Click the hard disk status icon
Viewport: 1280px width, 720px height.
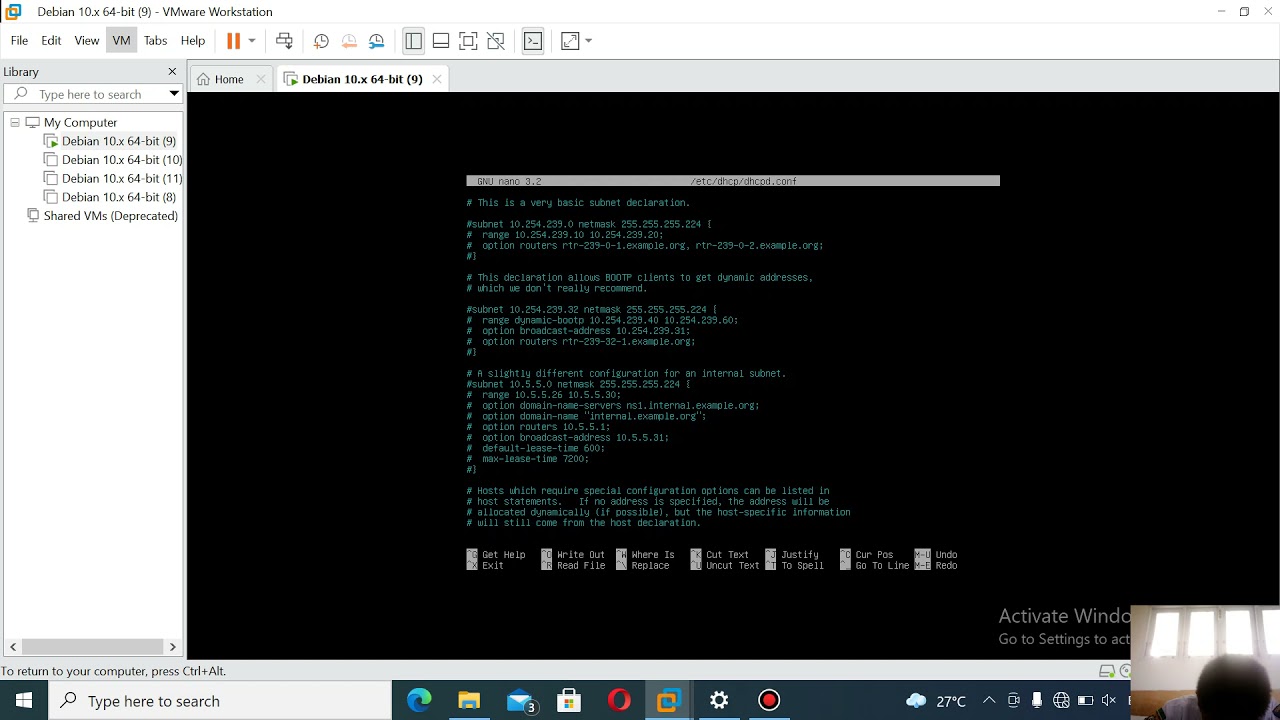(x=1107, y=671)
